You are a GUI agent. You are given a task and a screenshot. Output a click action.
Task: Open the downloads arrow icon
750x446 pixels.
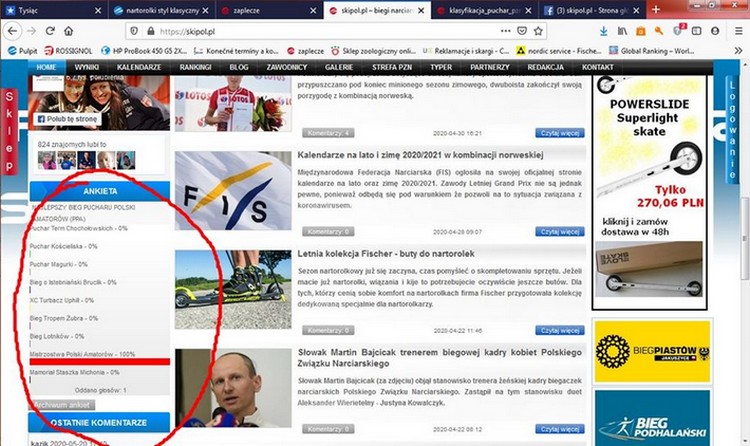(604, 31)
